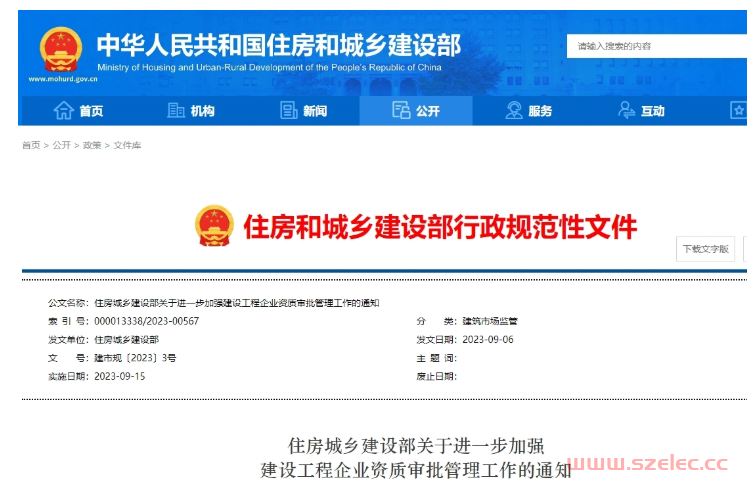Click the issuing unit value 住房城乡建设部
The image size is (747, 490).
(127, 340)
